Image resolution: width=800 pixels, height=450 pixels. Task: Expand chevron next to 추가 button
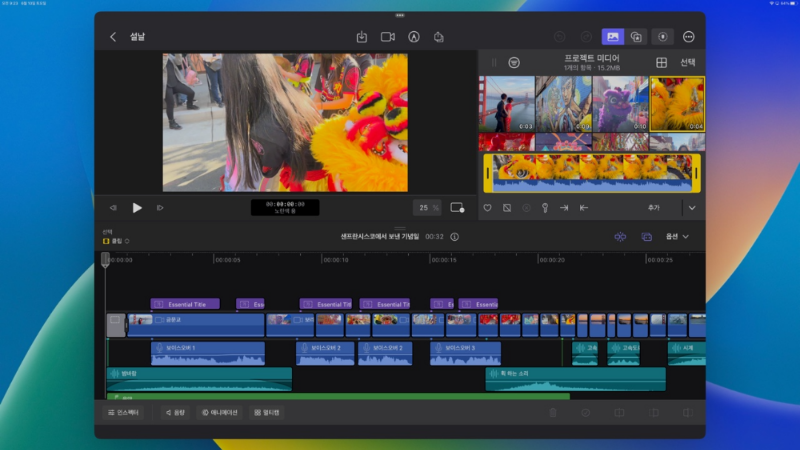(692, 208)
